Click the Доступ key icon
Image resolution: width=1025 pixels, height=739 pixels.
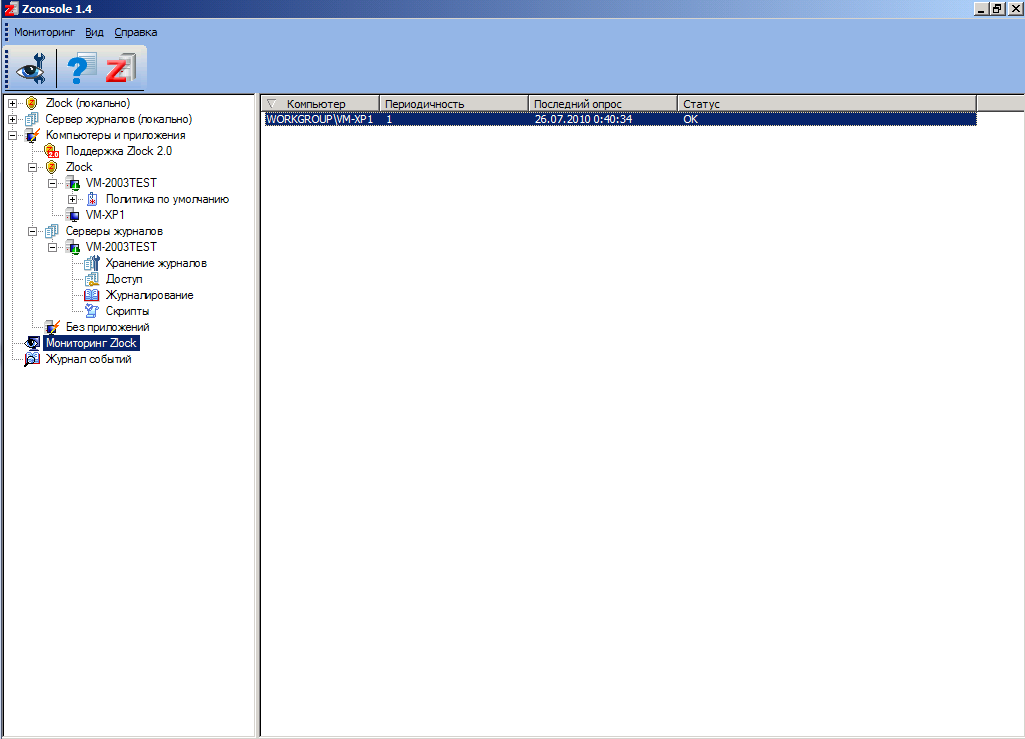tap(92, 279)
